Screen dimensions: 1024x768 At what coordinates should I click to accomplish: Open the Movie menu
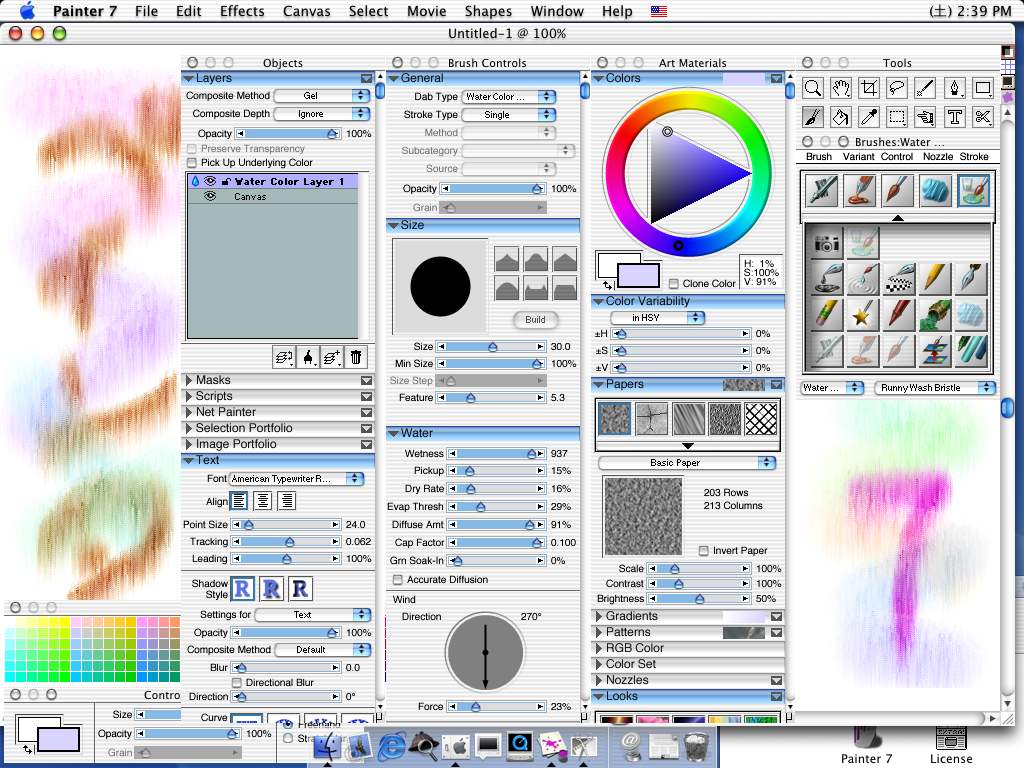tap(426, 11)
